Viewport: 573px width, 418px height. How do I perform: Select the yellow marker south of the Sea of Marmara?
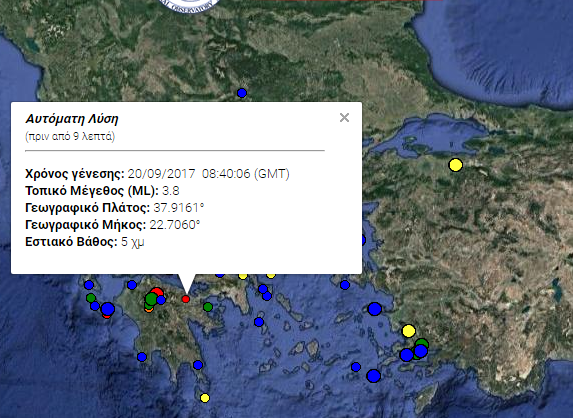455,165
